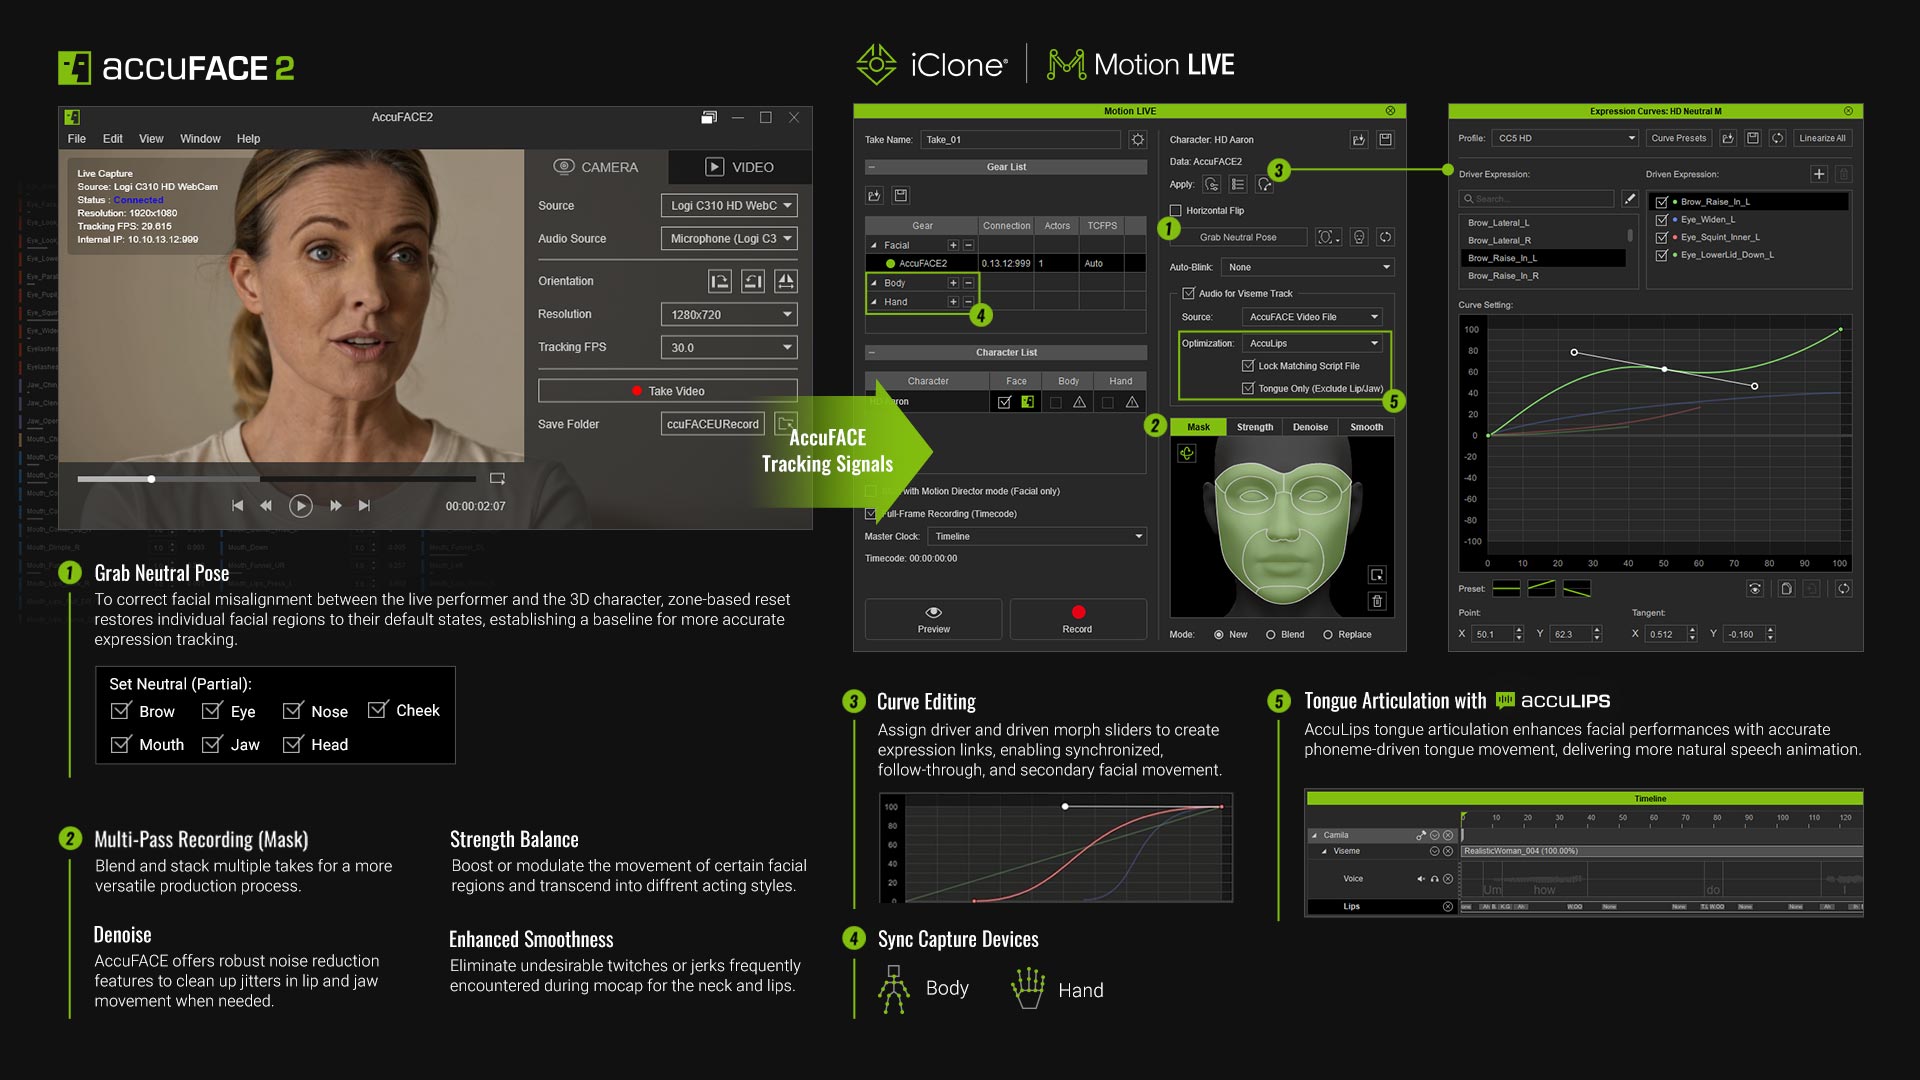Click load icon in Expression Curves toolbar
1920x1080 pixels.
(x=1727, y=138)
